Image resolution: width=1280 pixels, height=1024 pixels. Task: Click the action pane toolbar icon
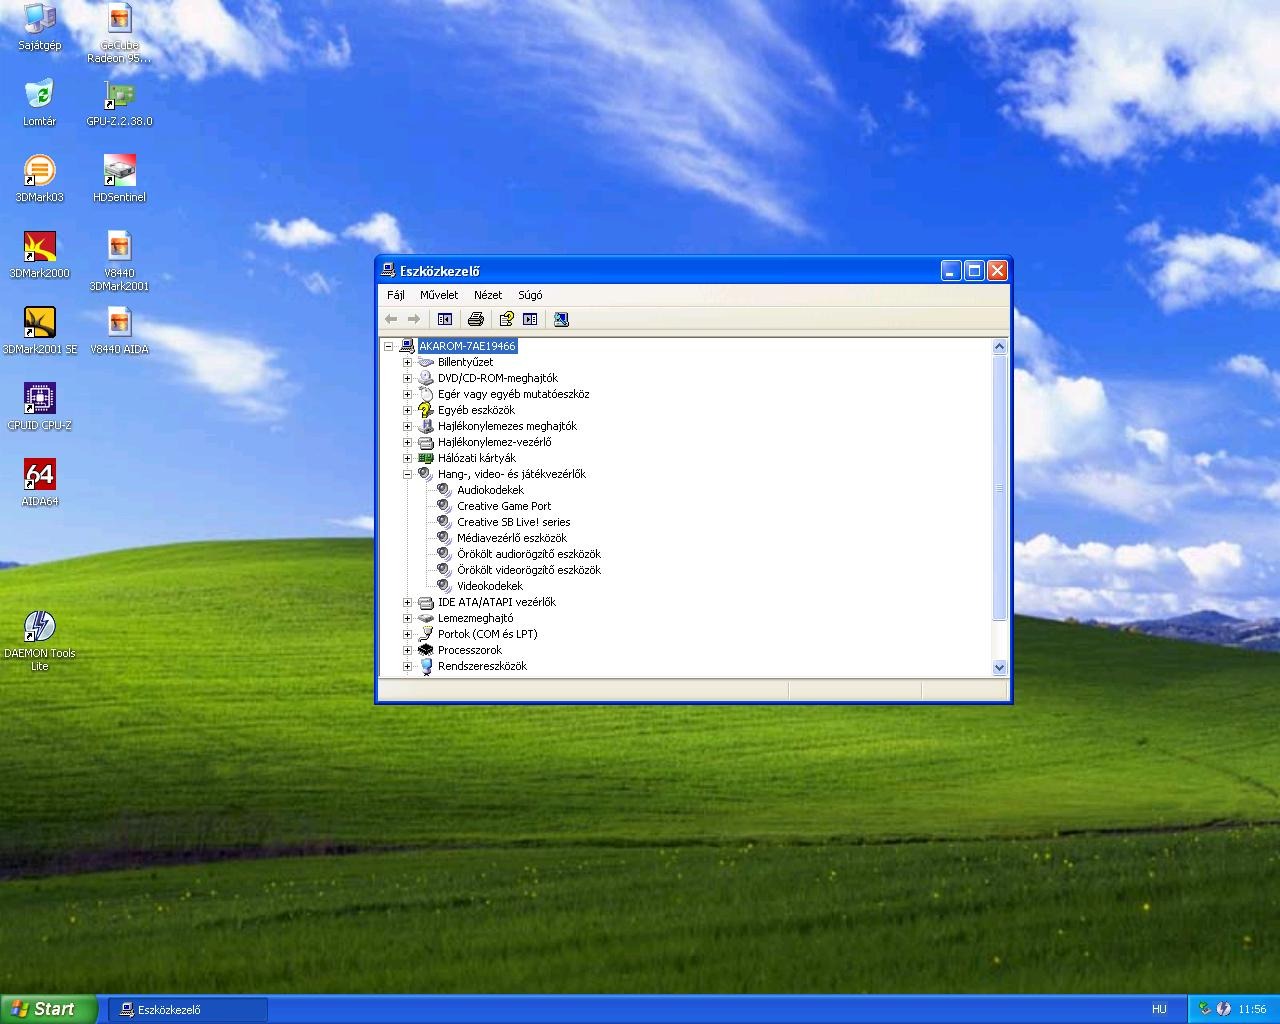click(x=530, y=319)
